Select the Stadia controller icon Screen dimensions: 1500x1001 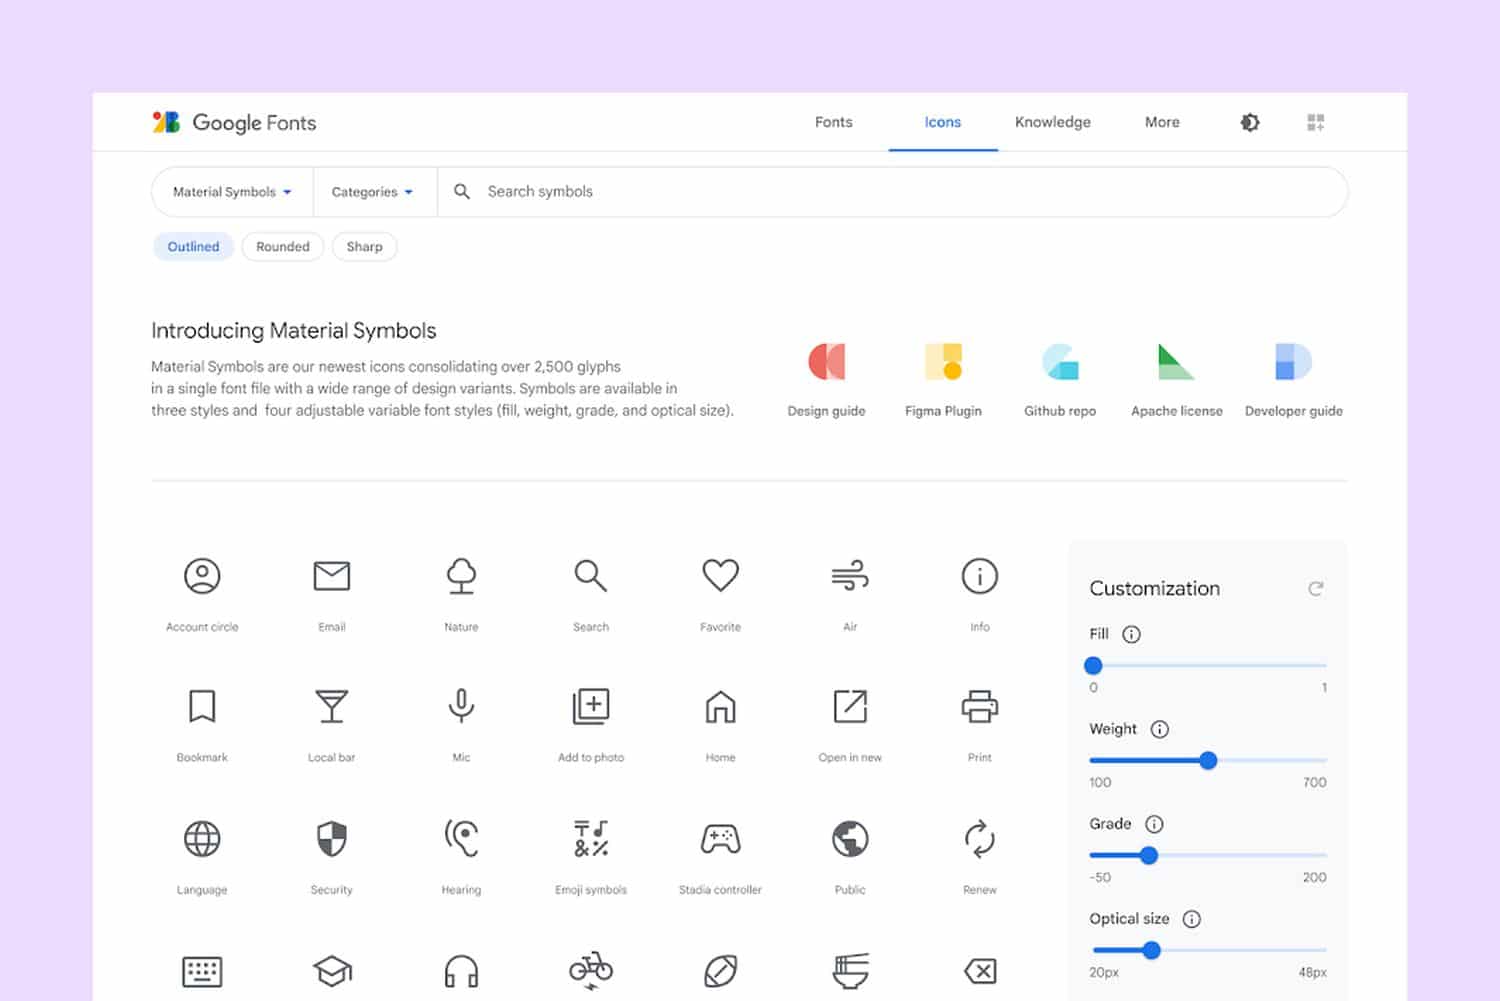coord(720,840)
